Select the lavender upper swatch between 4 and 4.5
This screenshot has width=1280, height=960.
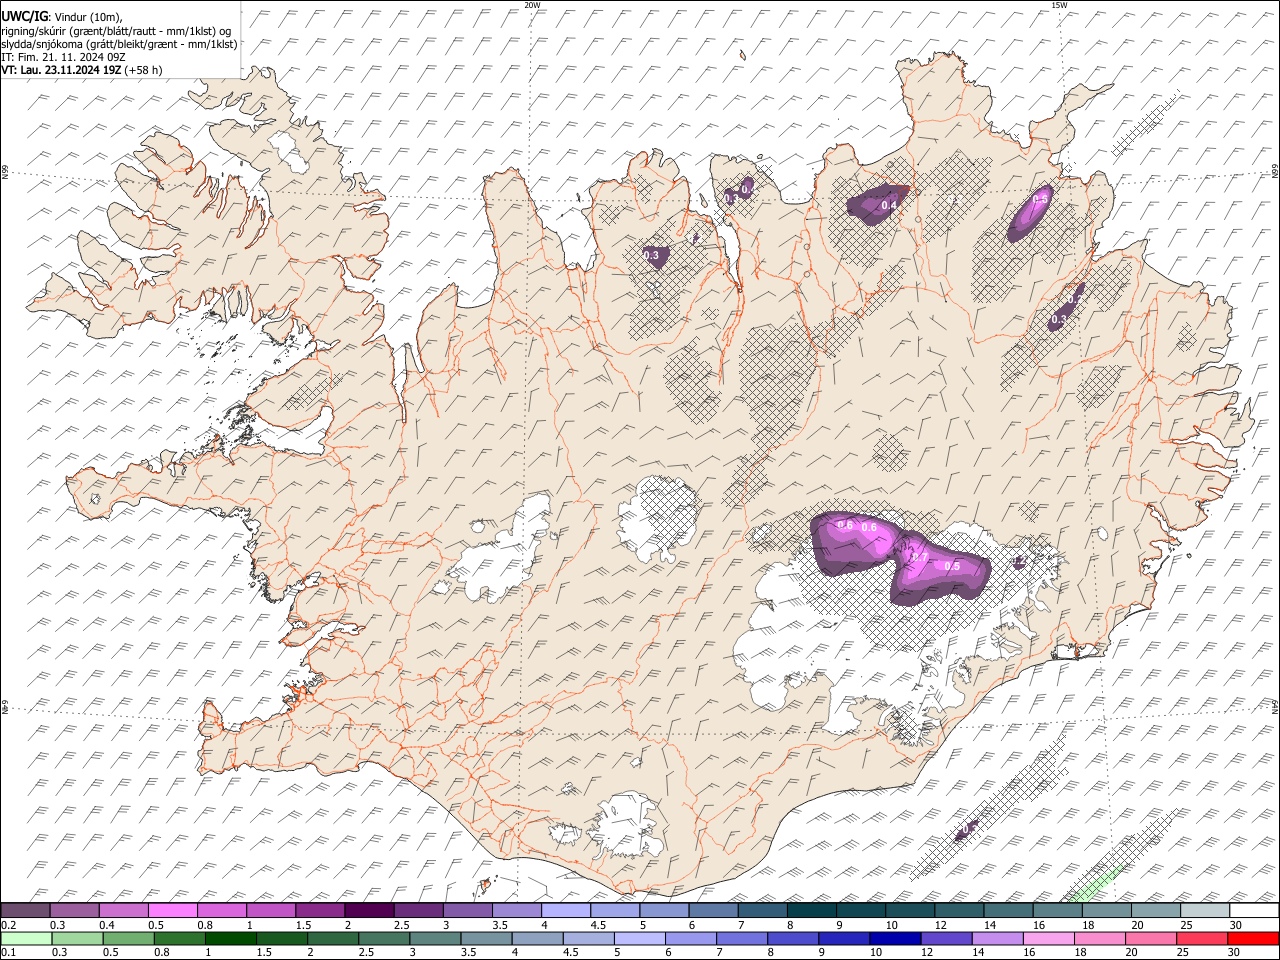(x=565, y=910)
